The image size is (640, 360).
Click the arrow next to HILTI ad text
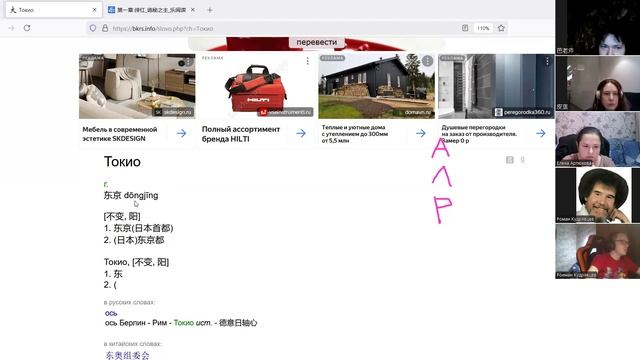point(301,133)
